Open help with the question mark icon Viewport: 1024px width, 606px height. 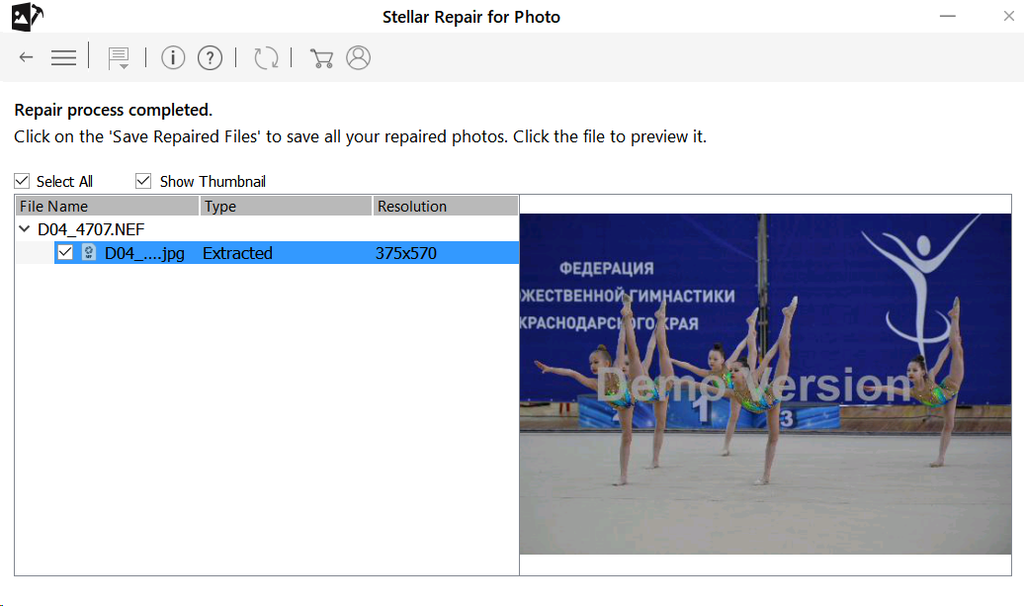[209, 58]
